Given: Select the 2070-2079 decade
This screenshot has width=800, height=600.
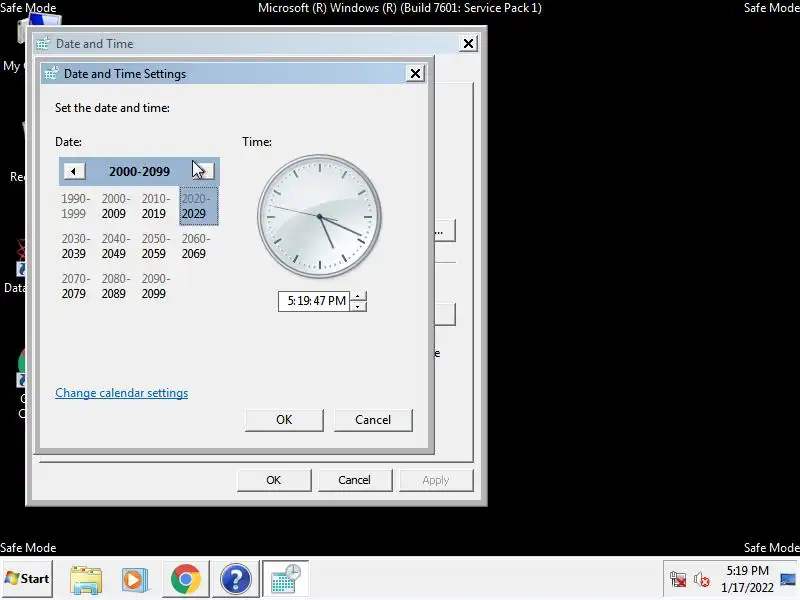Looking at the screenshot, I should click(74, 286).
